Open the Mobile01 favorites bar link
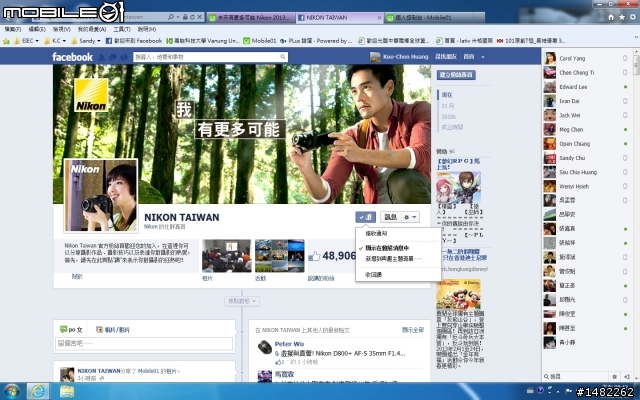The image size is (640, 400). [260, 41]
